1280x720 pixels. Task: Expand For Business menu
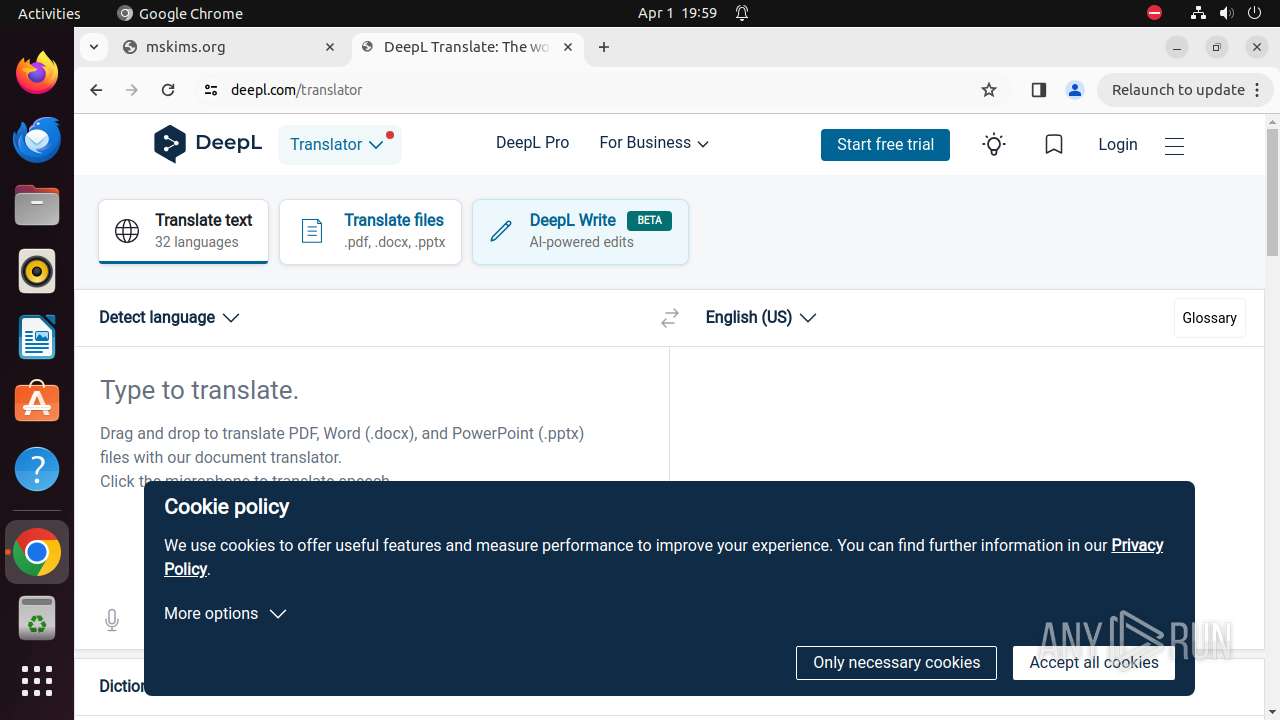point(654,143)
